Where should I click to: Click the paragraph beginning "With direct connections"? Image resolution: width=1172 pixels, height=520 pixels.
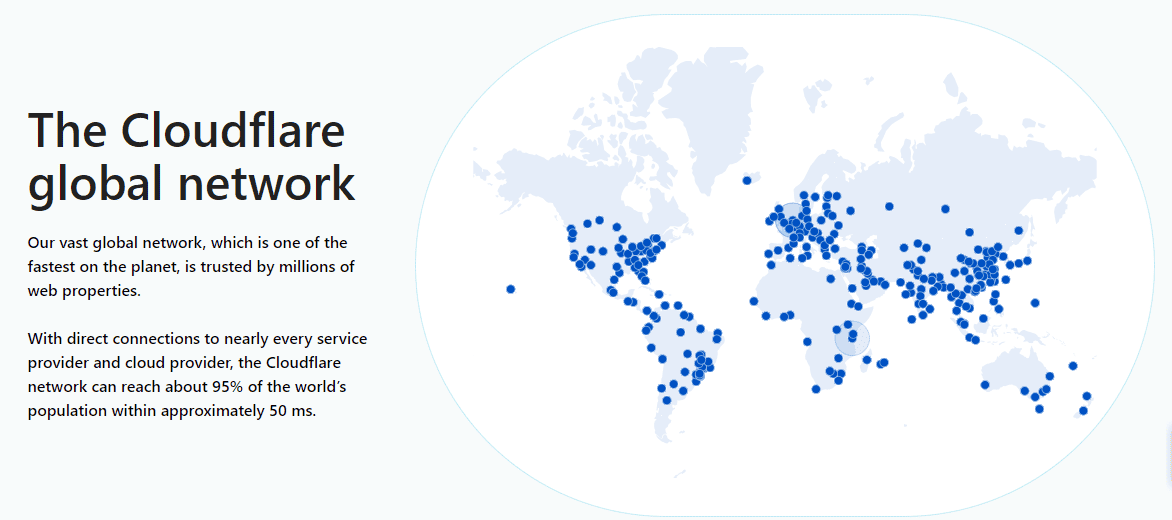point(197,374)
